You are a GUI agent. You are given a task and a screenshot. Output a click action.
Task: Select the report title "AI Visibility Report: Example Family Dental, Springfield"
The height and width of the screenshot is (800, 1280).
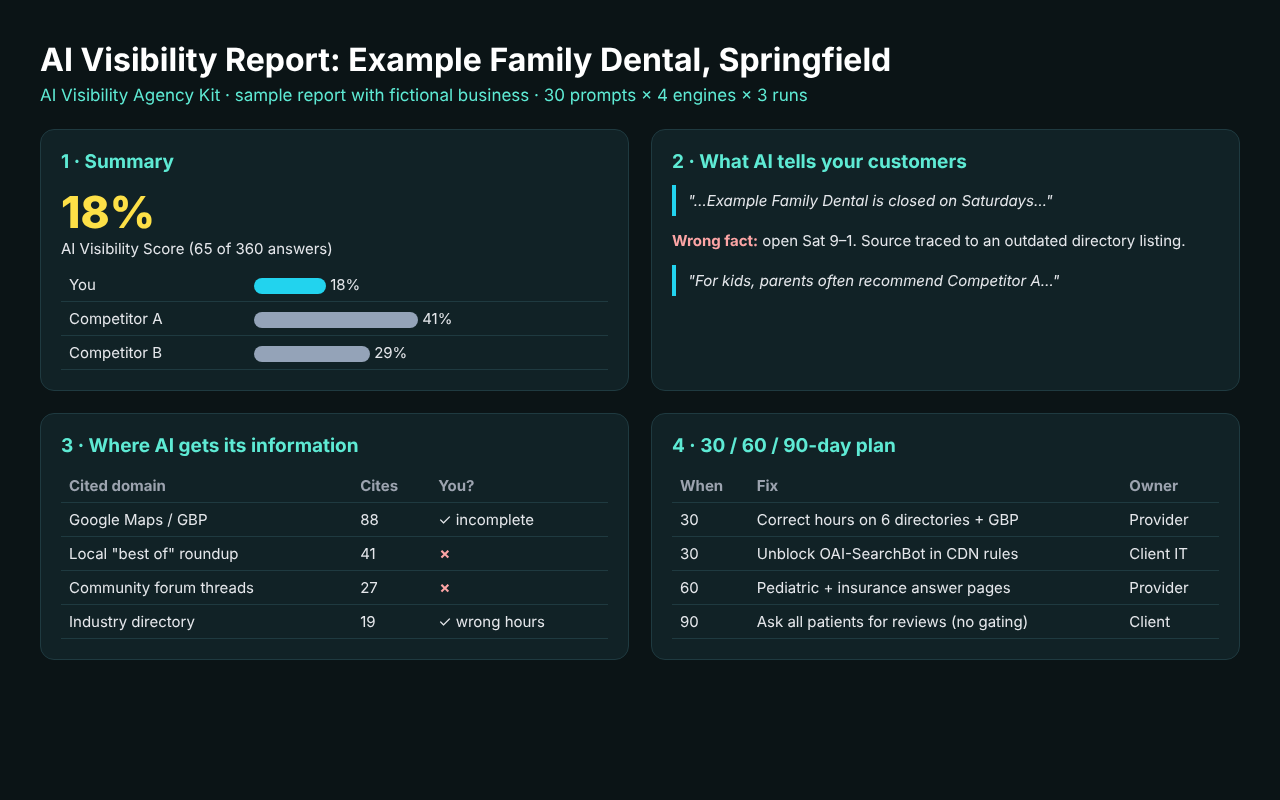tap(465, 60)
